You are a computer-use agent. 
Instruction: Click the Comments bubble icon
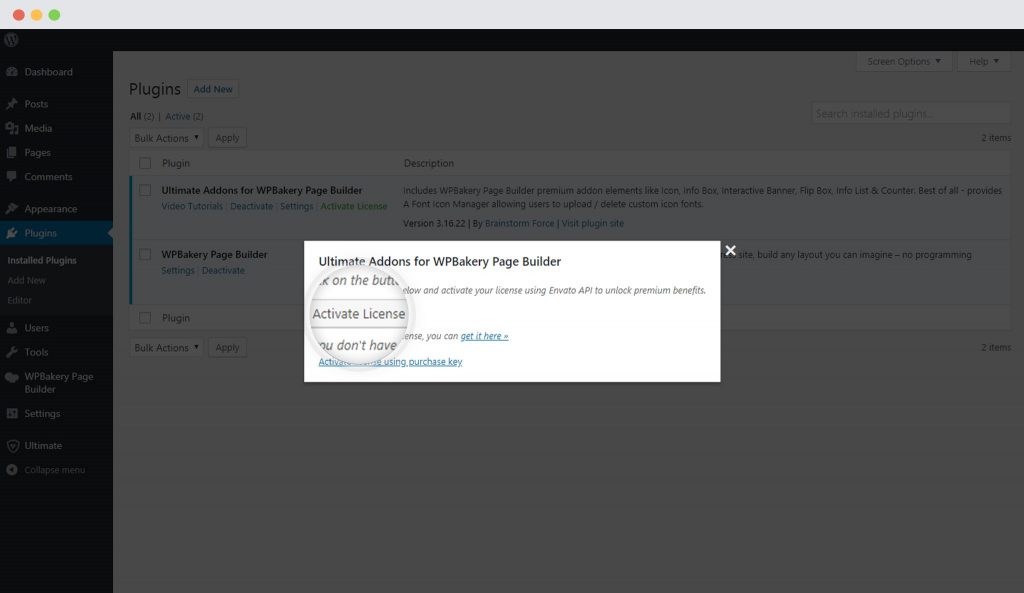coord(12,176)
